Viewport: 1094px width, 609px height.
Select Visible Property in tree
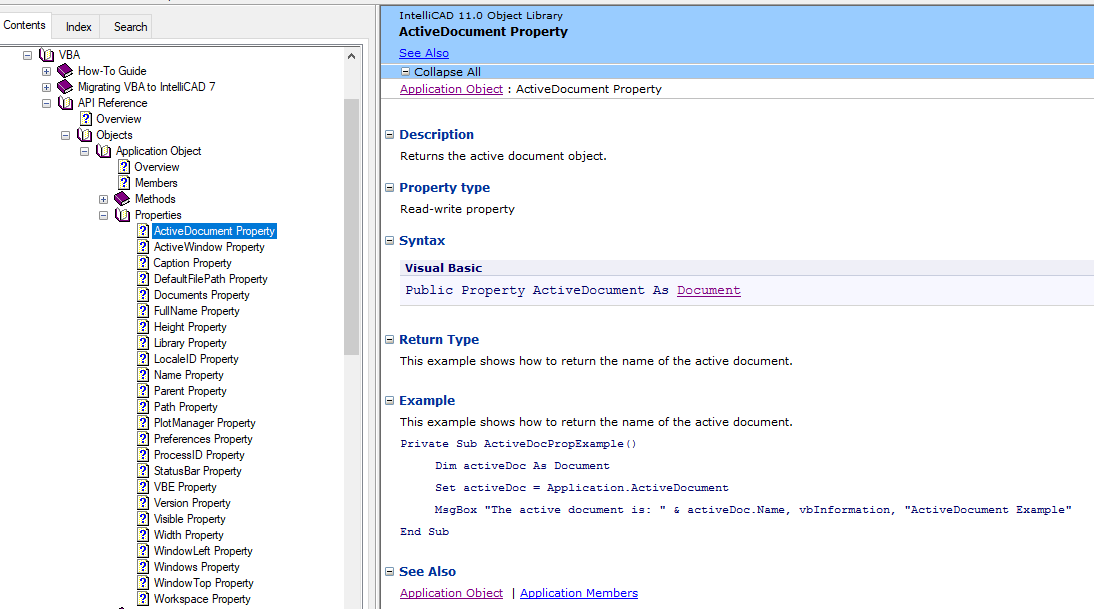[190, 519]
